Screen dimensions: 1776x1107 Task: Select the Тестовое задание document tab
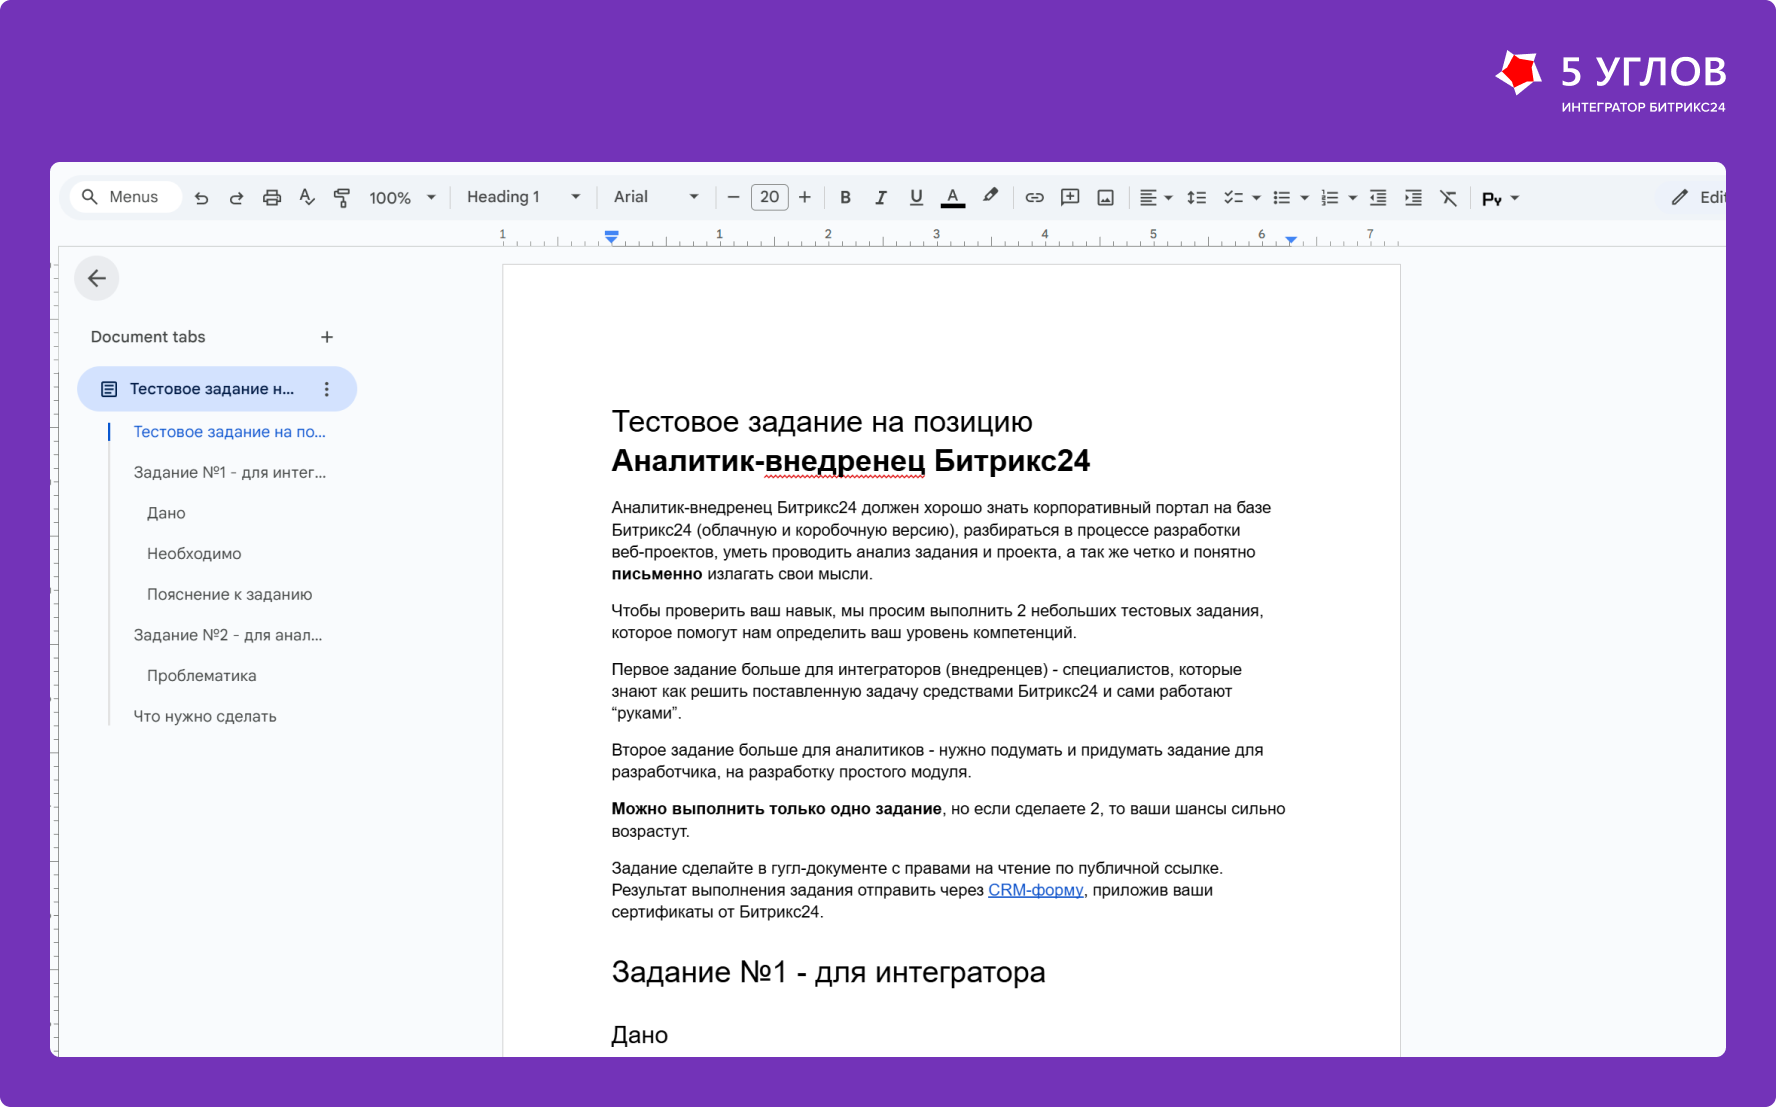click(x=217, y=389)
